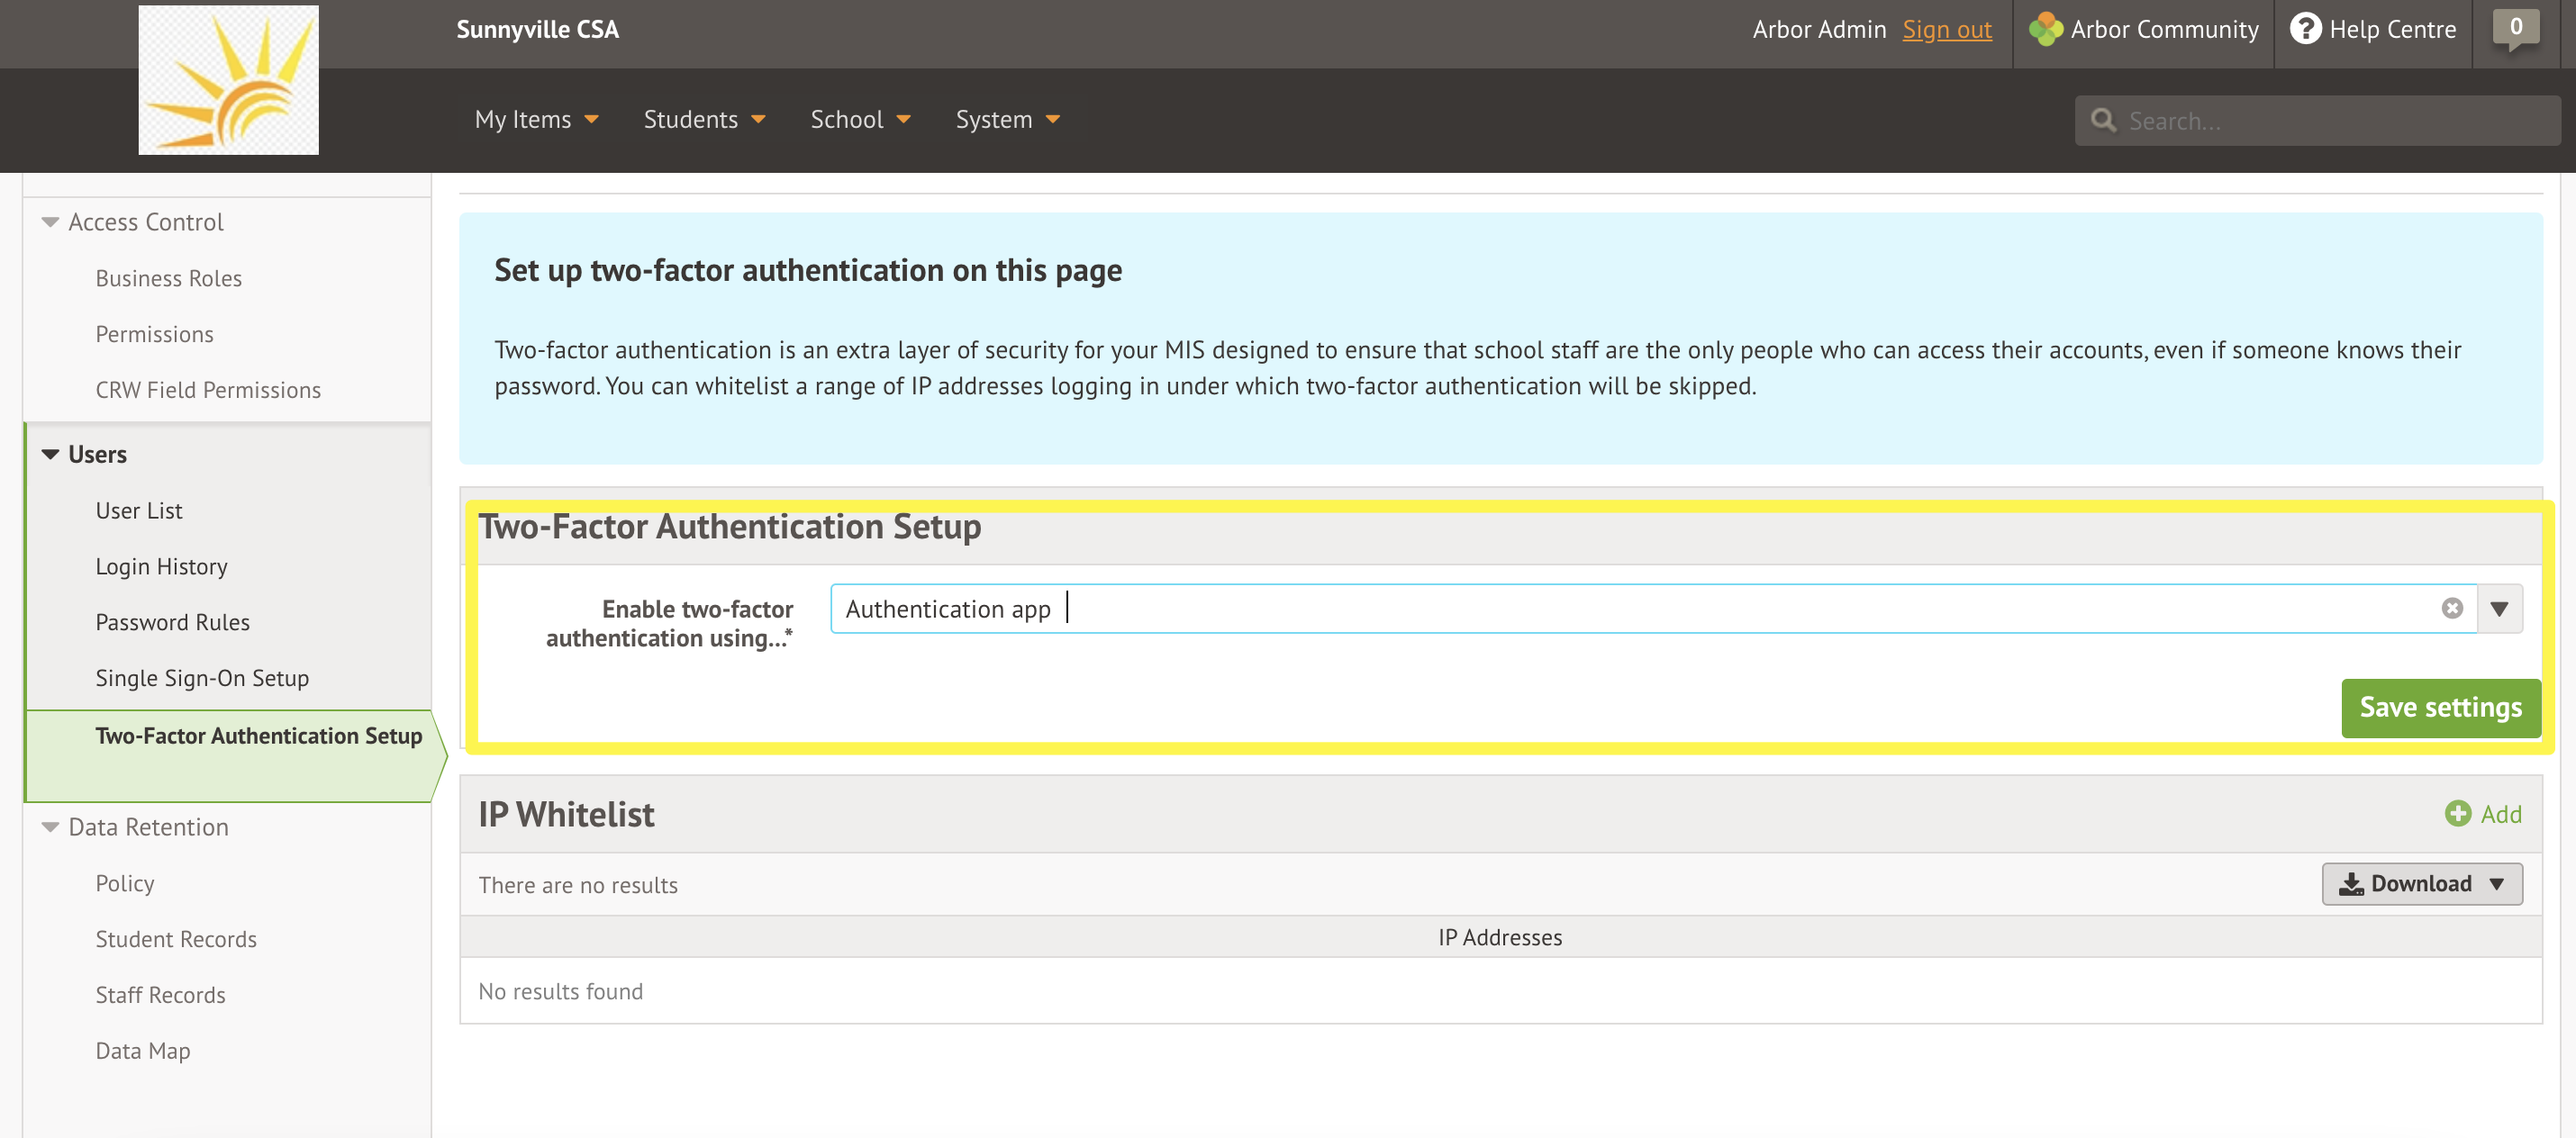Click the green plus Add icon

pos(2457,814)
